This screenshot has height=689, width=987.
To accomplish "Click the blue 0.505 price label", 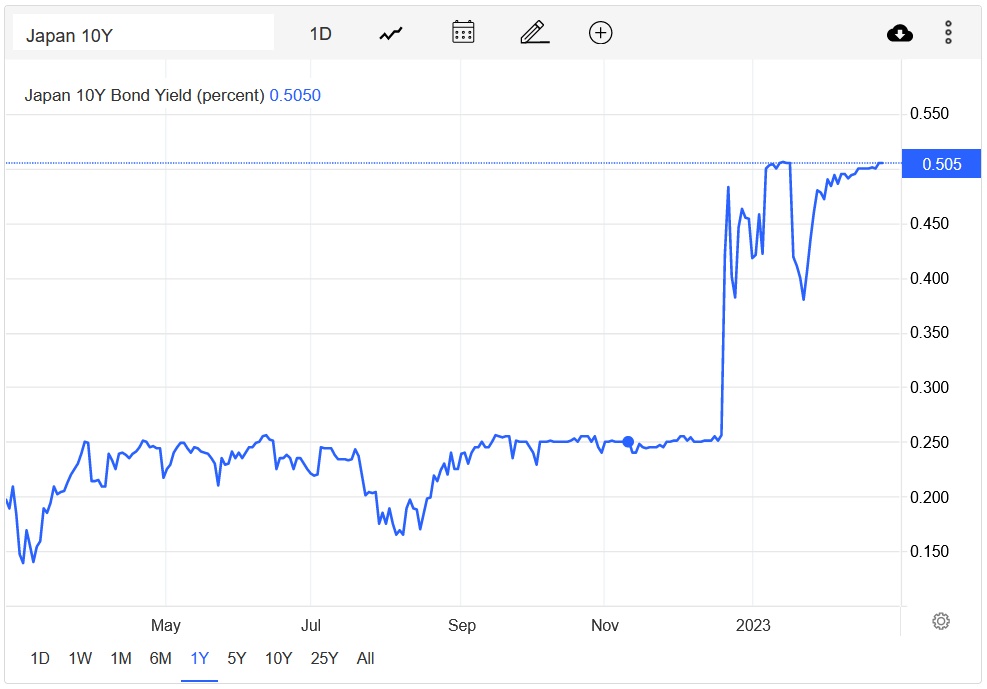I will (942, 164).
